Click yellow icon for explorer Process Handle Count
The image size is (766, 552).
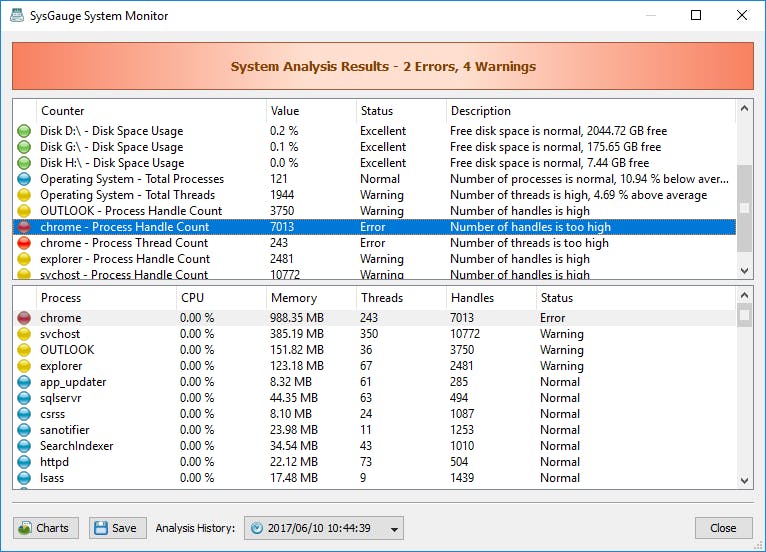24,259
